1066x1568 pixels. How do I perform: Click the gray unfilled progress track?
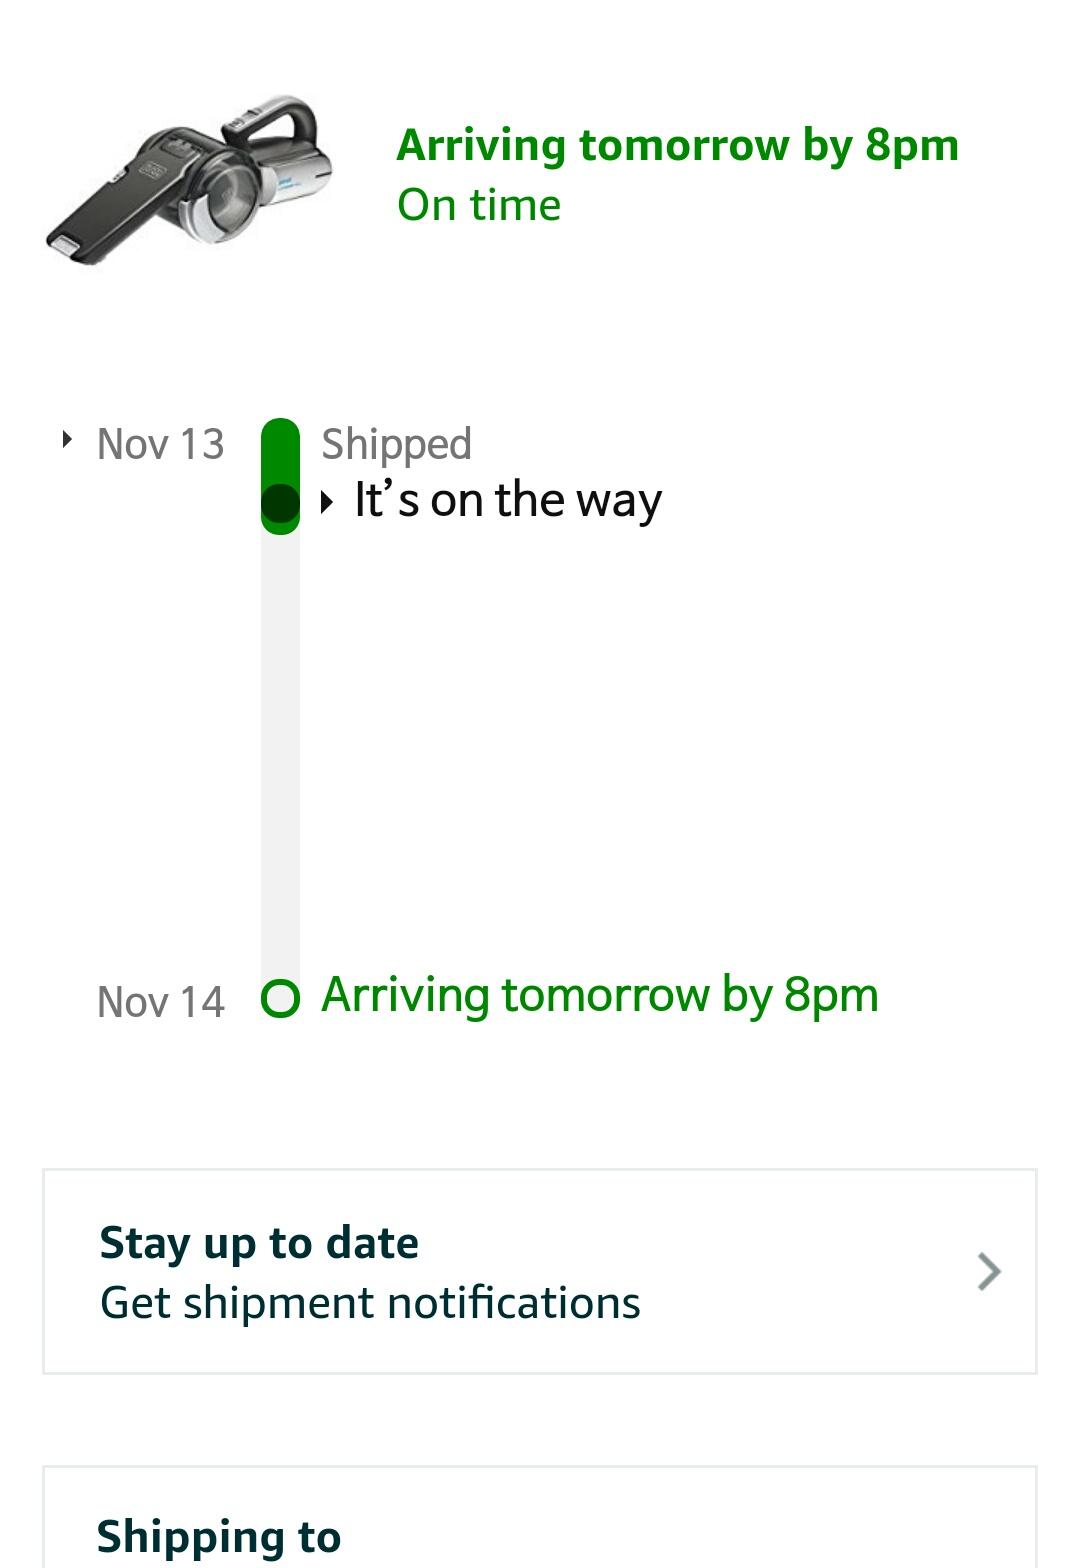[x=280, y=750]
